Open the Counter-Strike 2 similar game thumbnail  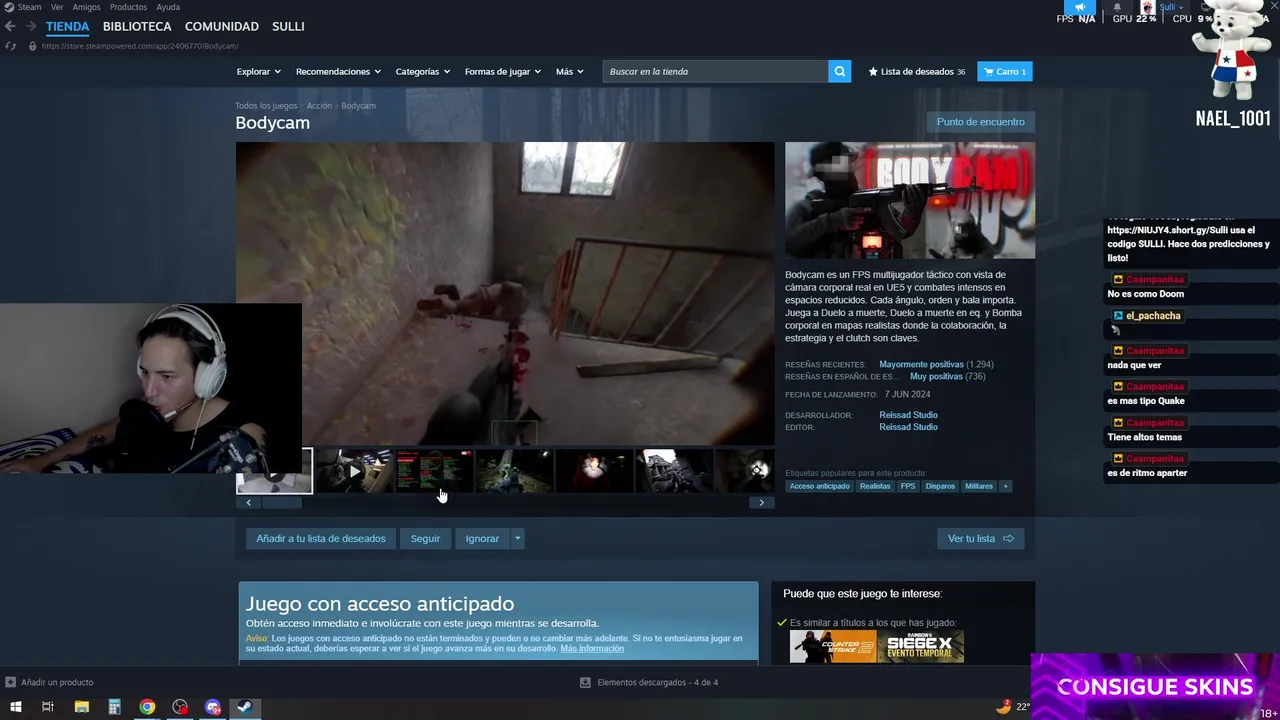[833, 646]
